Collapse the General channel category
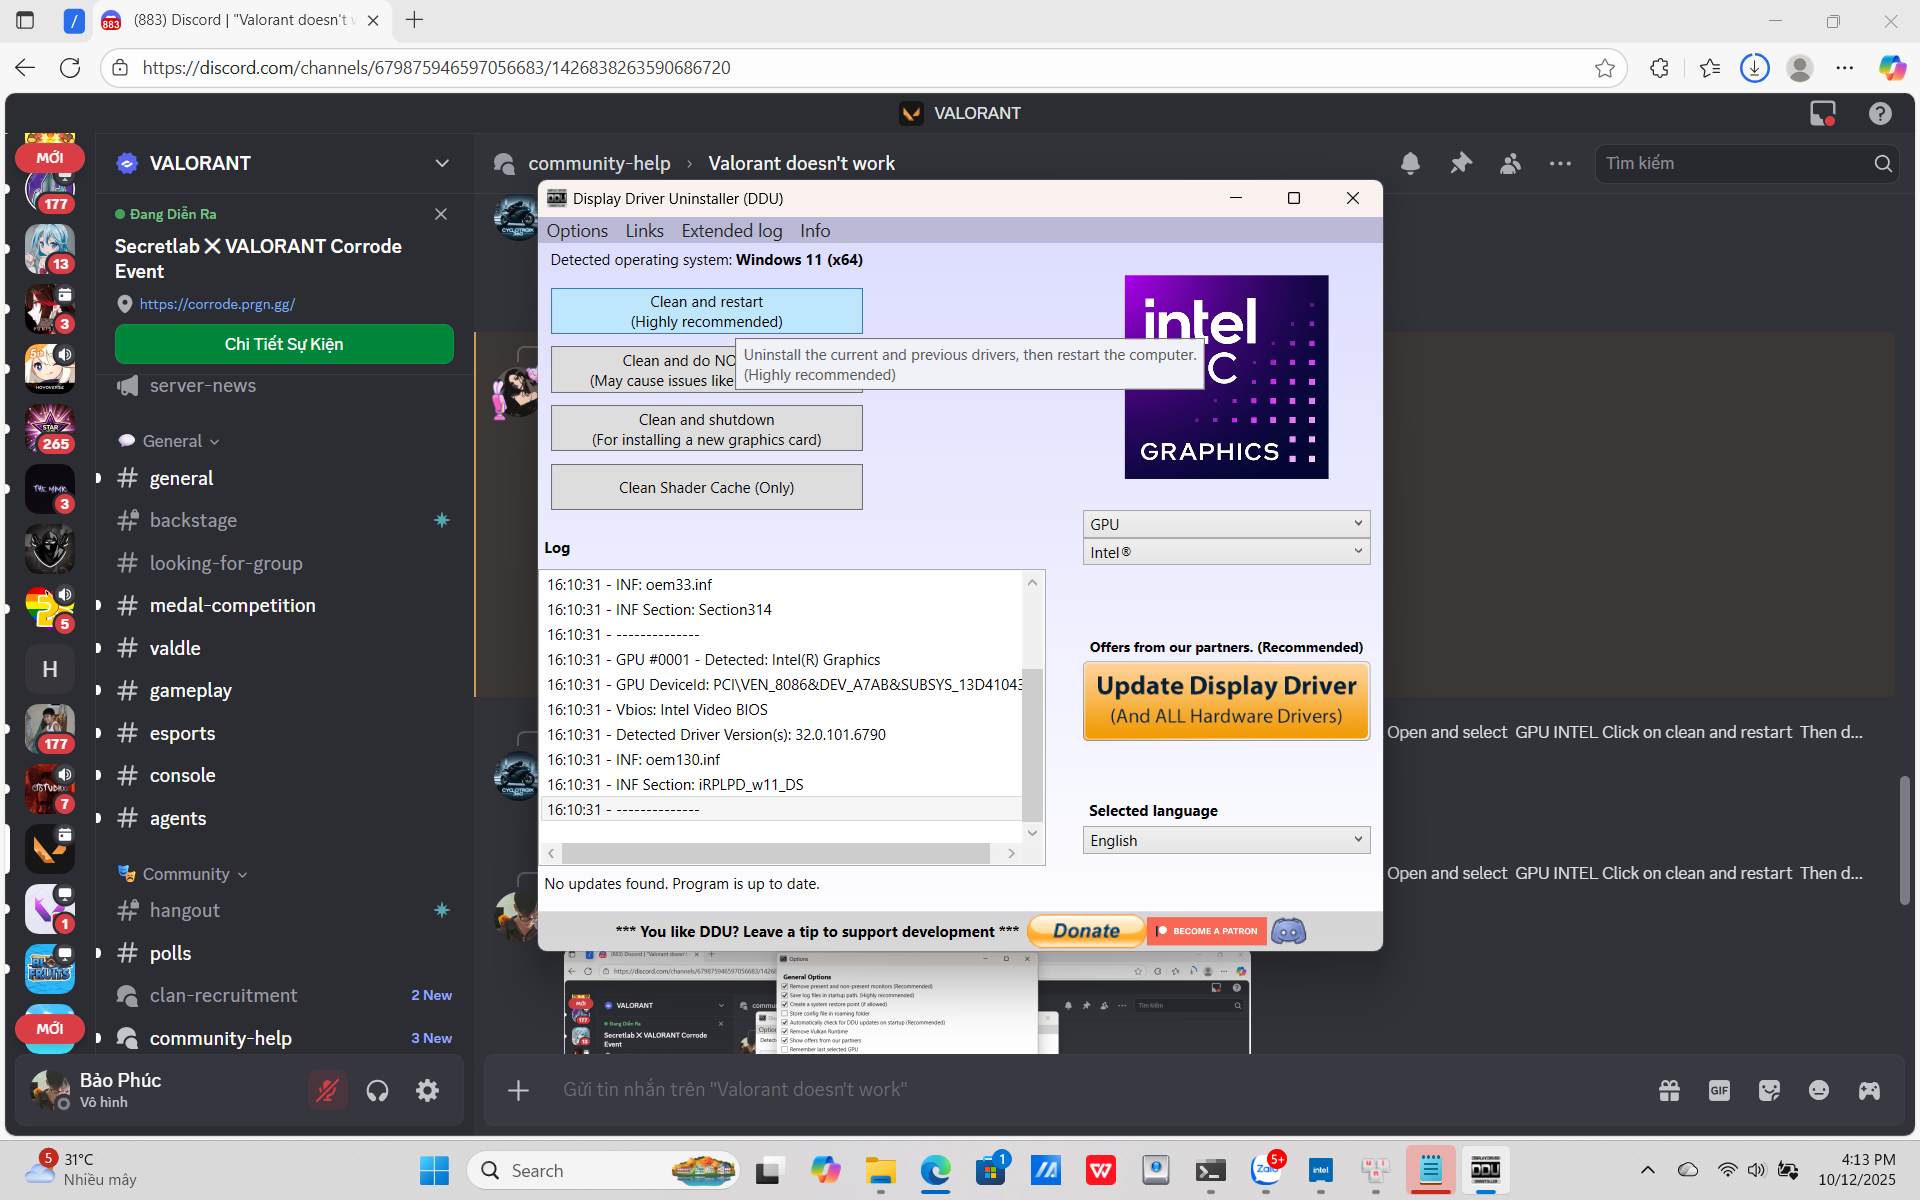Viewport: 1920px width, 1200px height. (x=172, y=441)
